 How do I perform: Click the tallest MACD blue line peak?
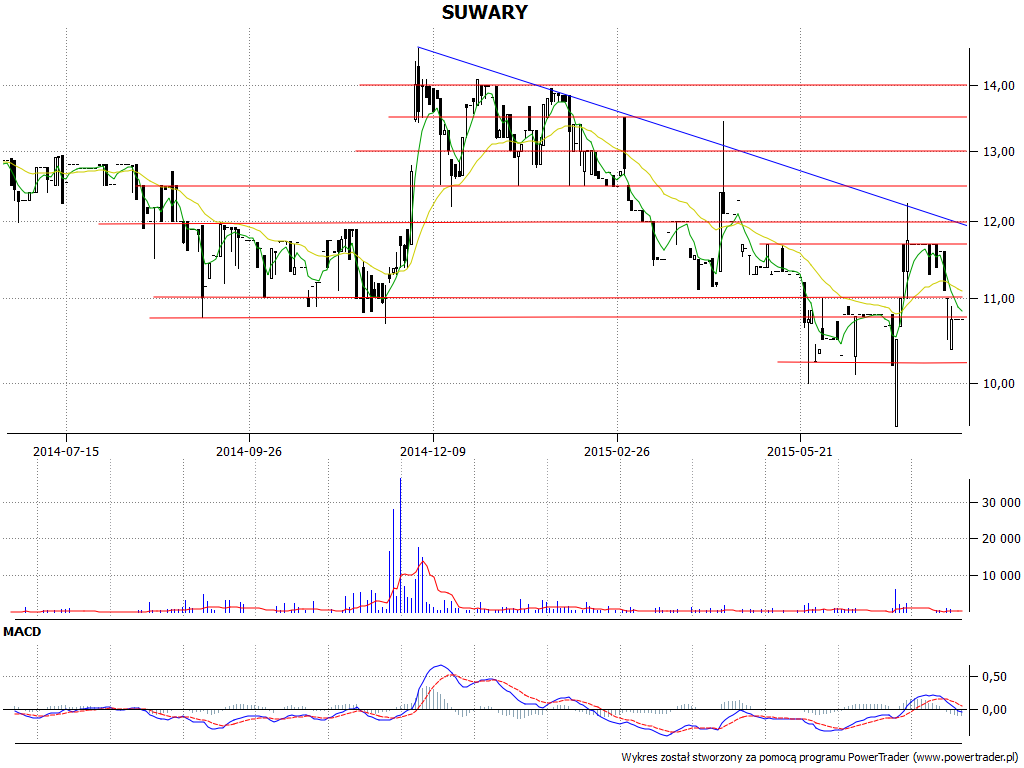click(440, 666)
